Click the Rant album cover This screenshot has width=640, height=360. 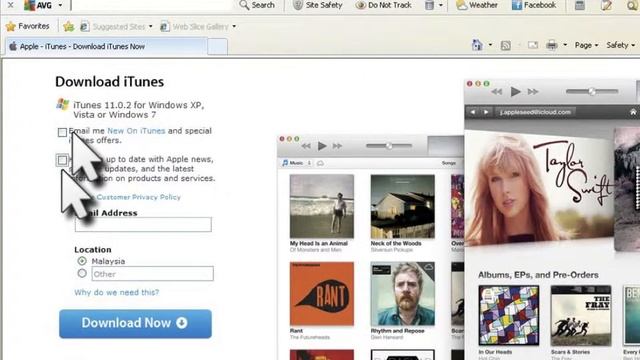tap(322, 294)
